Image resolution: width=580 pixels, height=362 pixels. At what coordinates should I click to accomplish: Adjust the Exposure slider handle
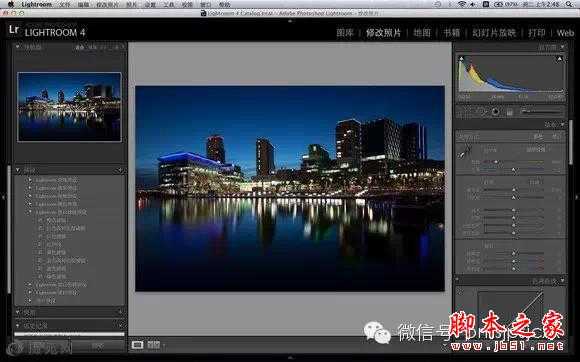pyautogui.click(x=514, y=190)
